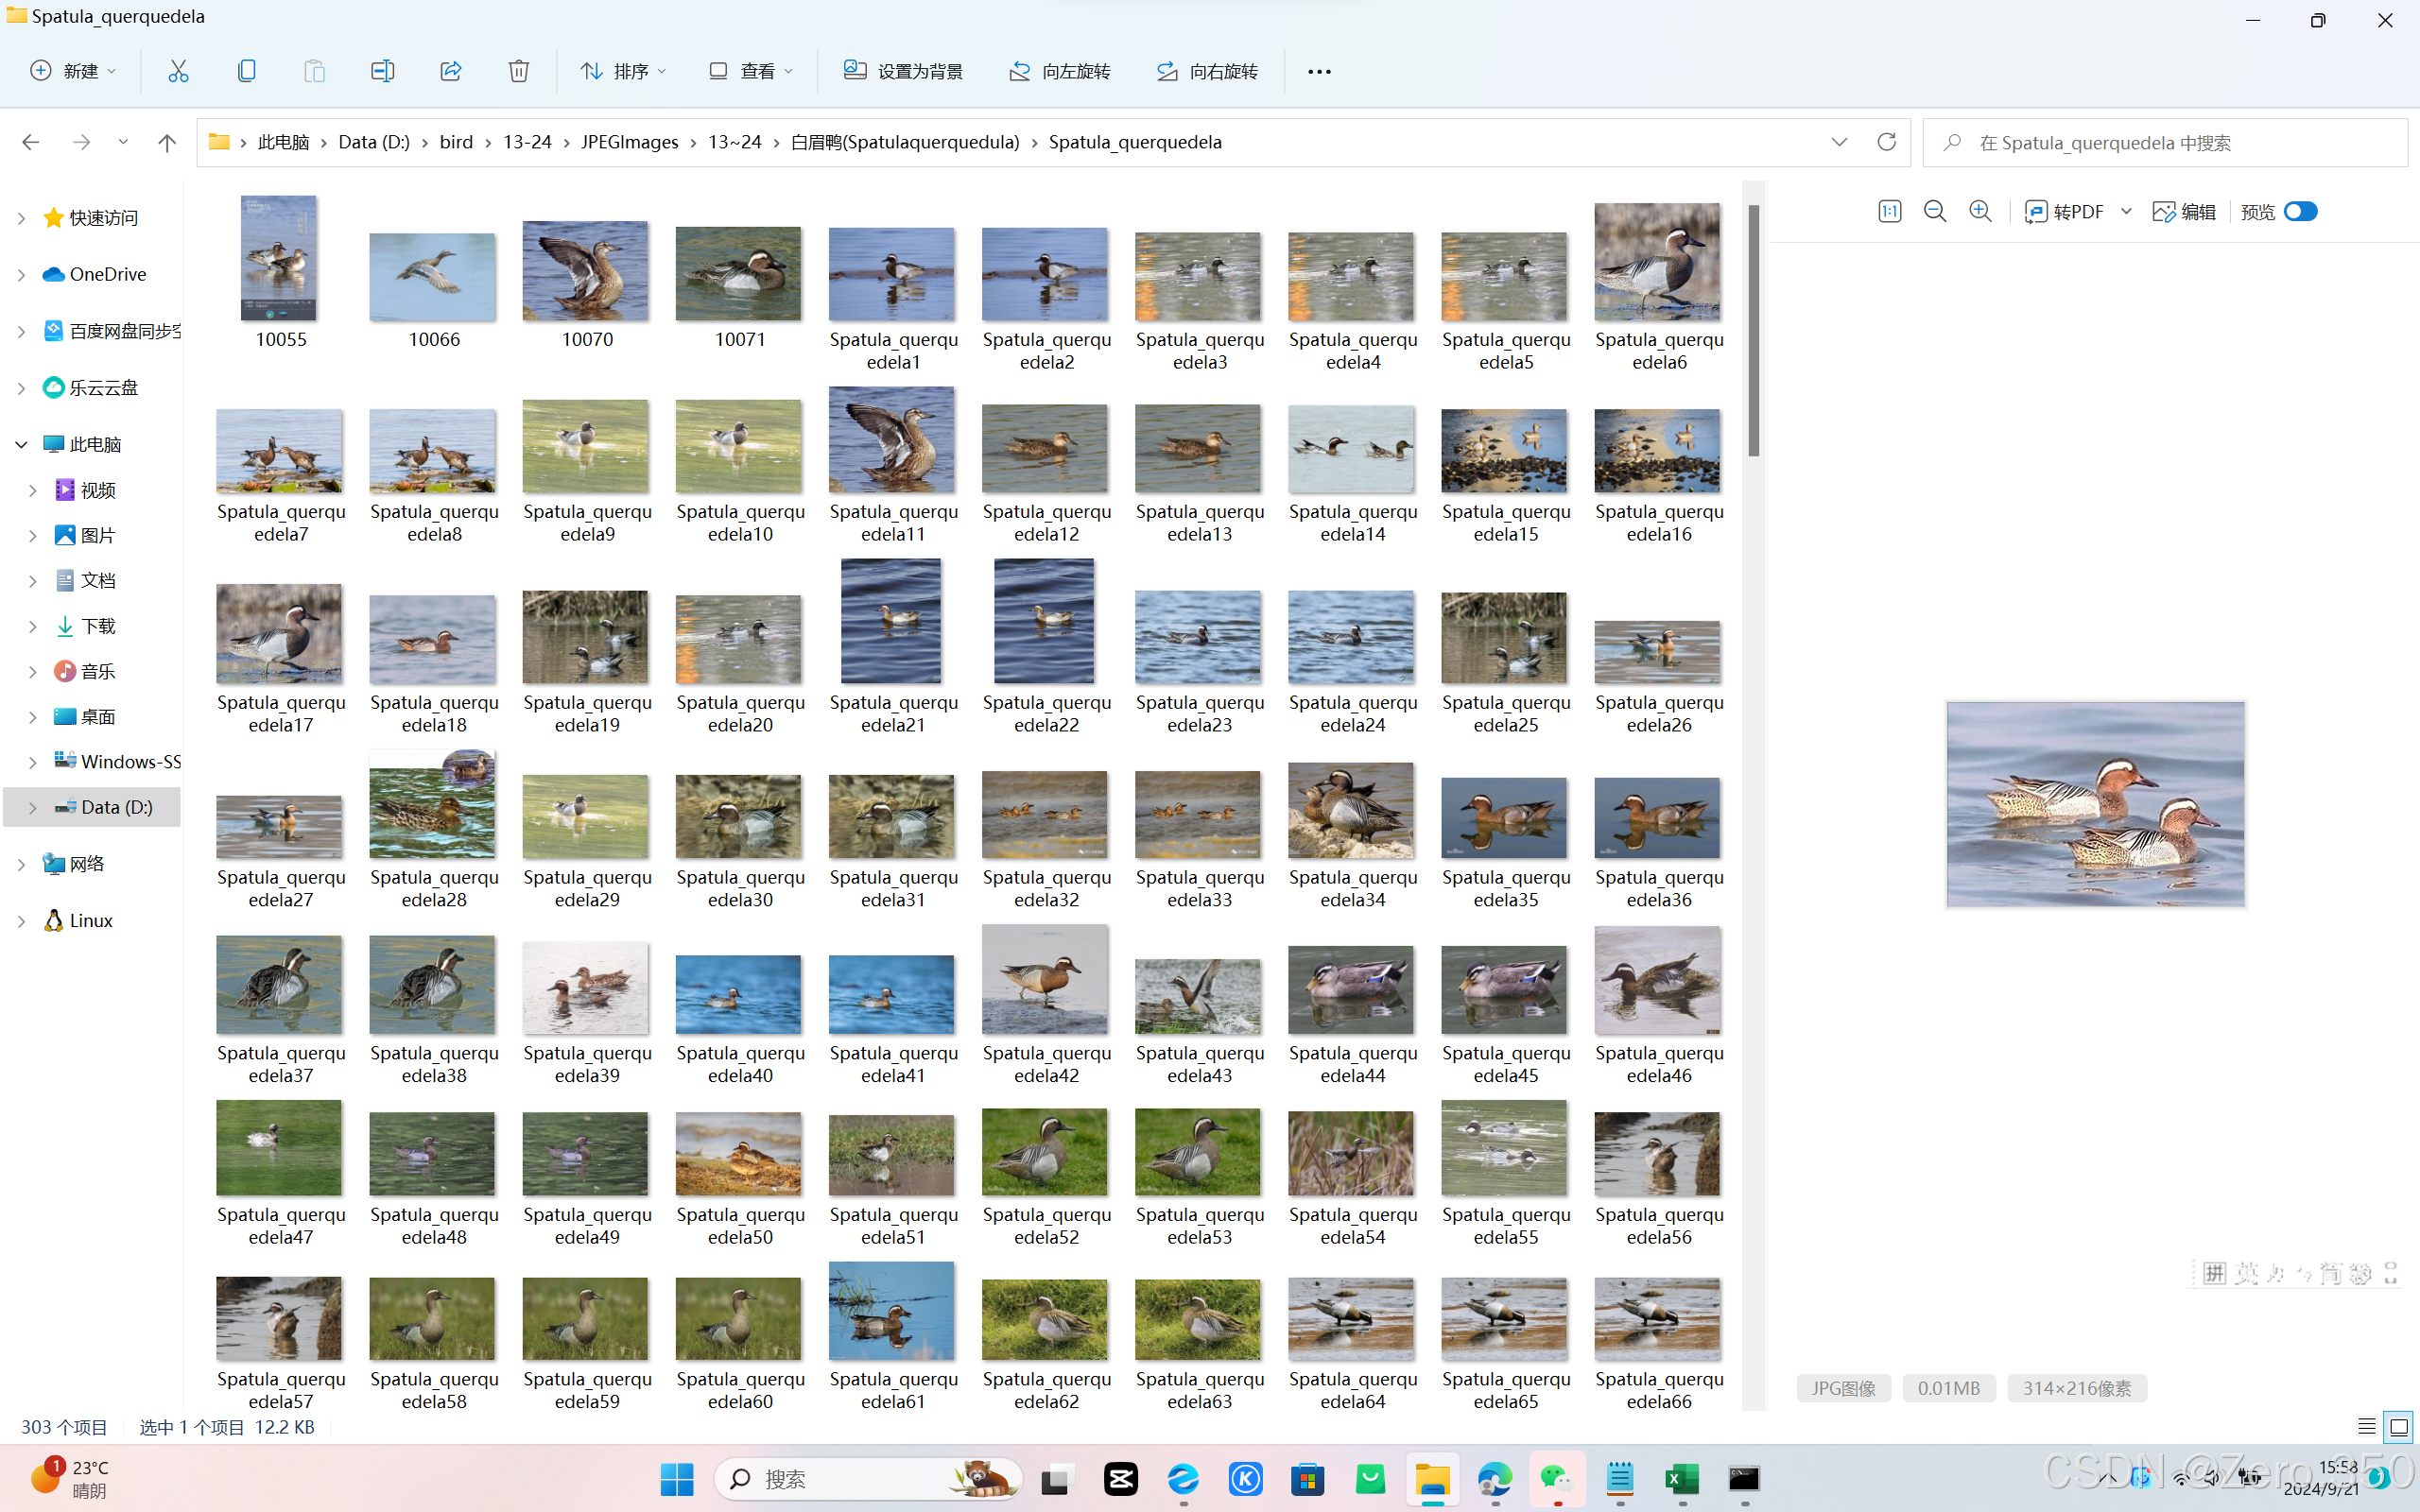Click the zoom out magnifier in preview pane

tap(1934, 211)
